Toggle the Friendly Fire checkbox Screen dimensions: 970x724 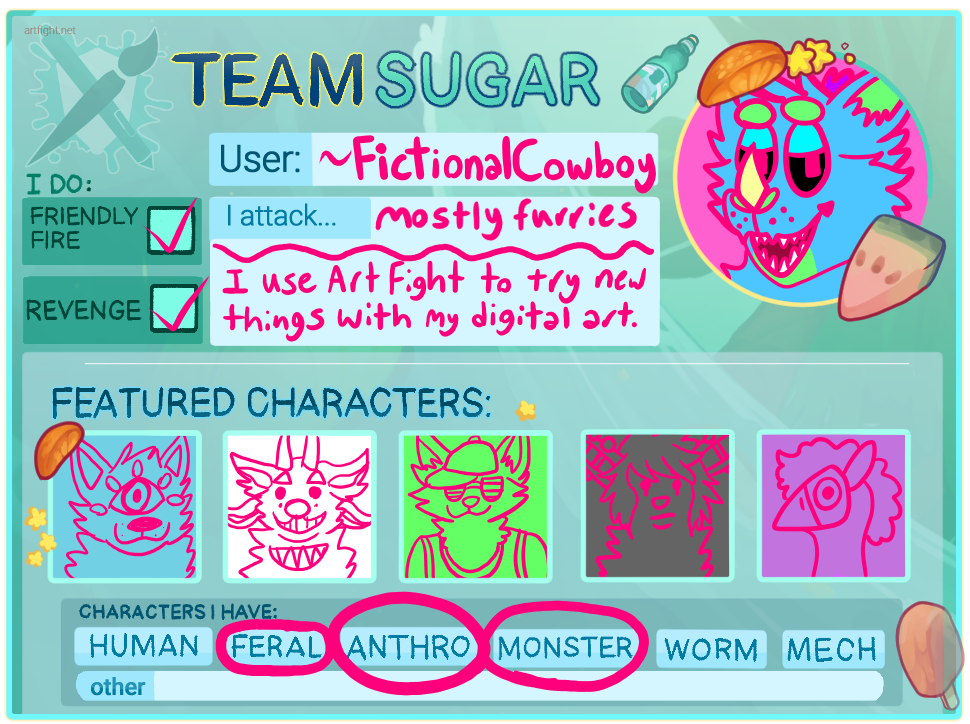pyautogui.click(x=171, y=230)
